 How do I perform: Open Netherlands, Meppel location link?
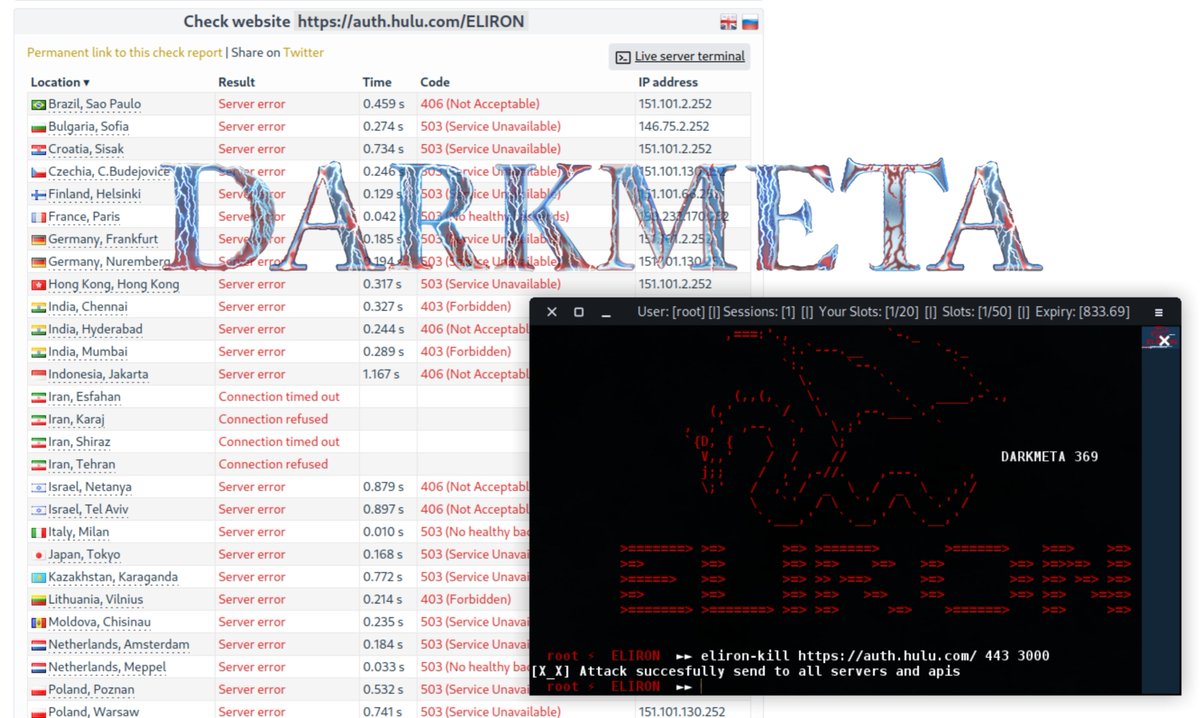click(107, 667)
